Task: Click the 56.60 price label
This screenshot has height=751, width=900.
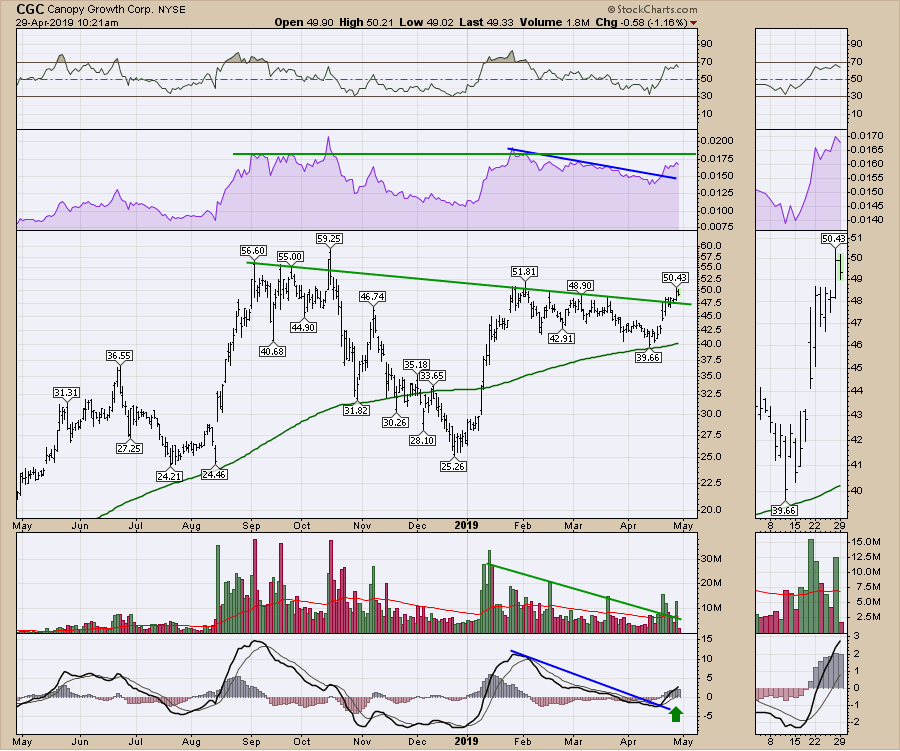Action: tap(253, 250)
